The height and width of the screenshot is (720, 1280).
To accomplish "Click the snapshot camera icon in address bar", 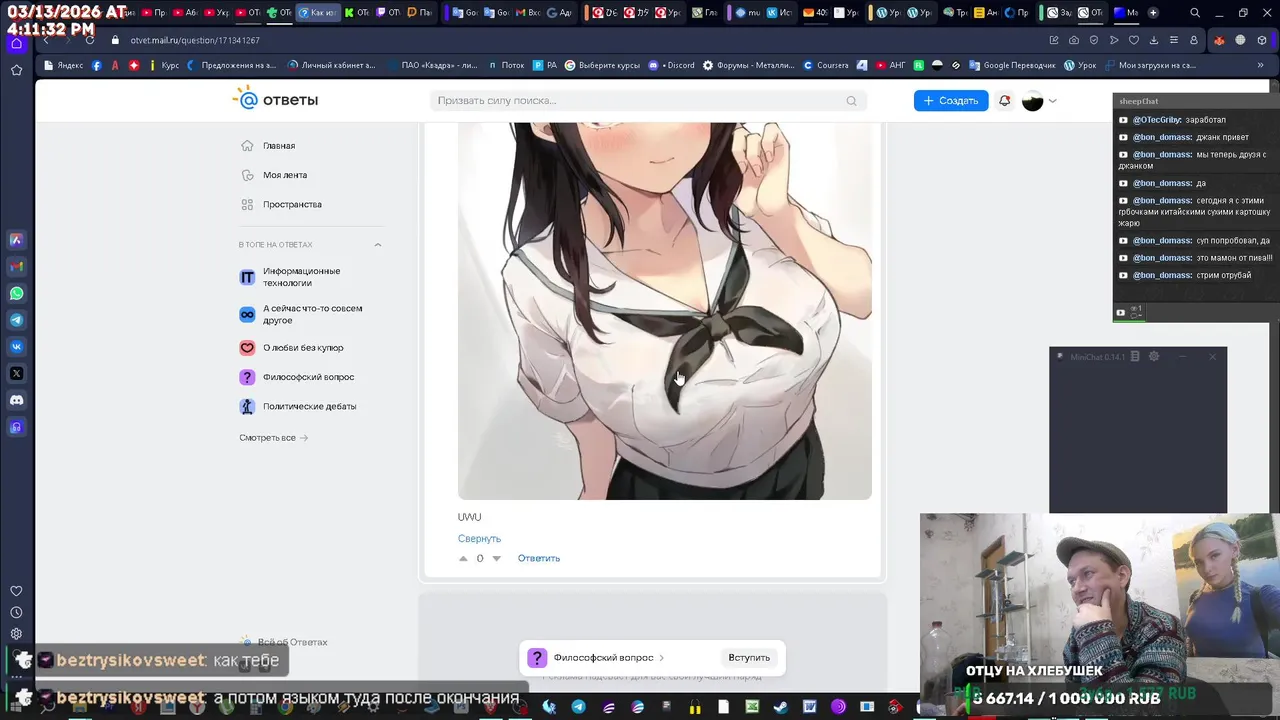I will pyautogui.click(x=1074, y=40).
